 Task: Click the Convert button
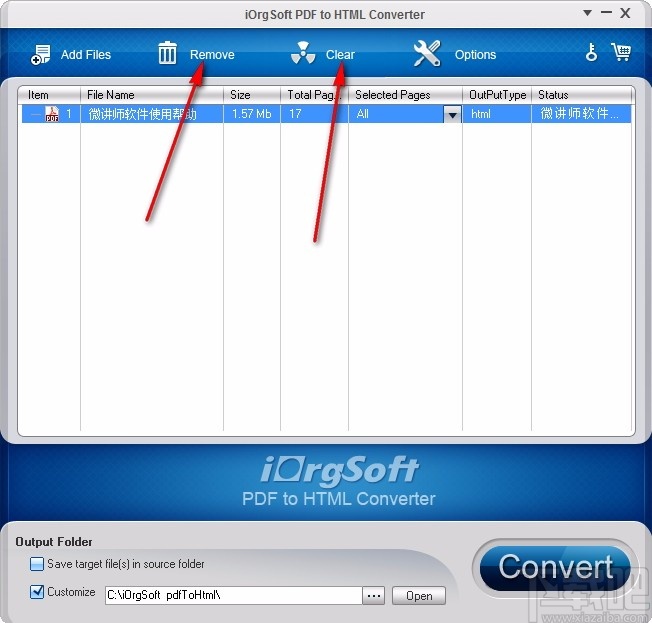[555, 568]
